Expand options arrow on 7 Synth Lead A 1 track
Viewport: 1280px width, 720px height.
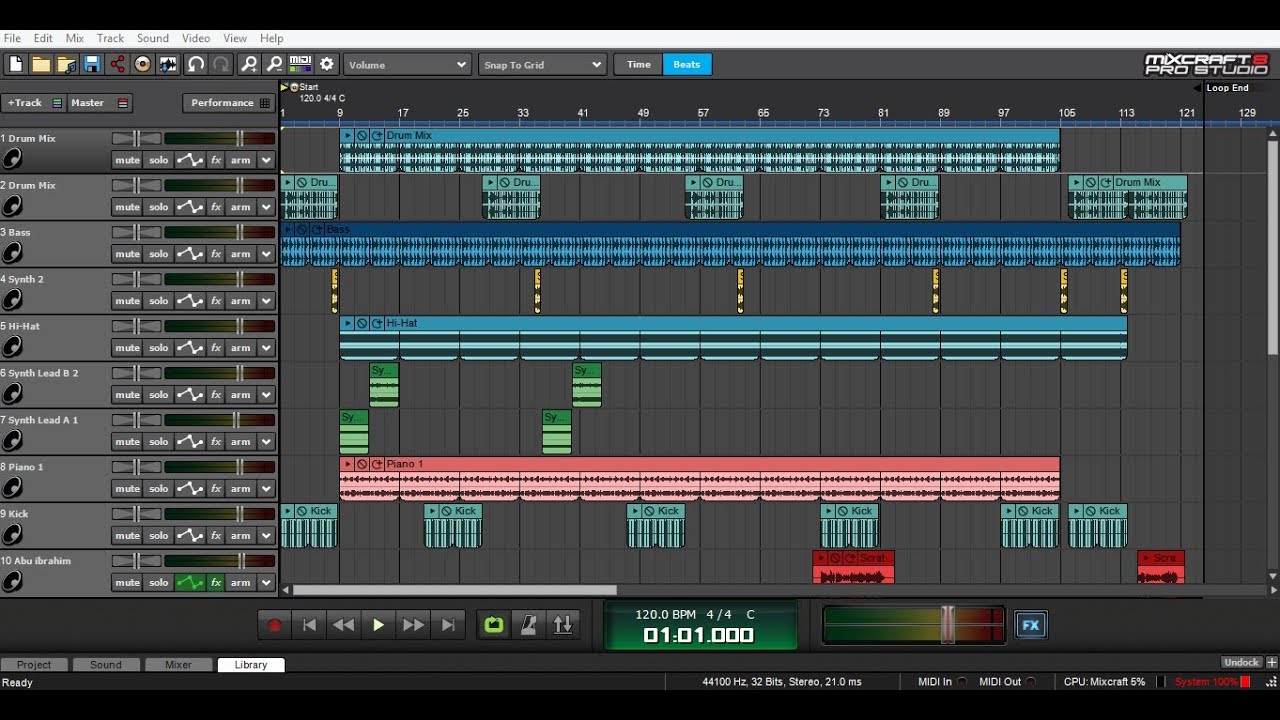(x=266, y=442)
